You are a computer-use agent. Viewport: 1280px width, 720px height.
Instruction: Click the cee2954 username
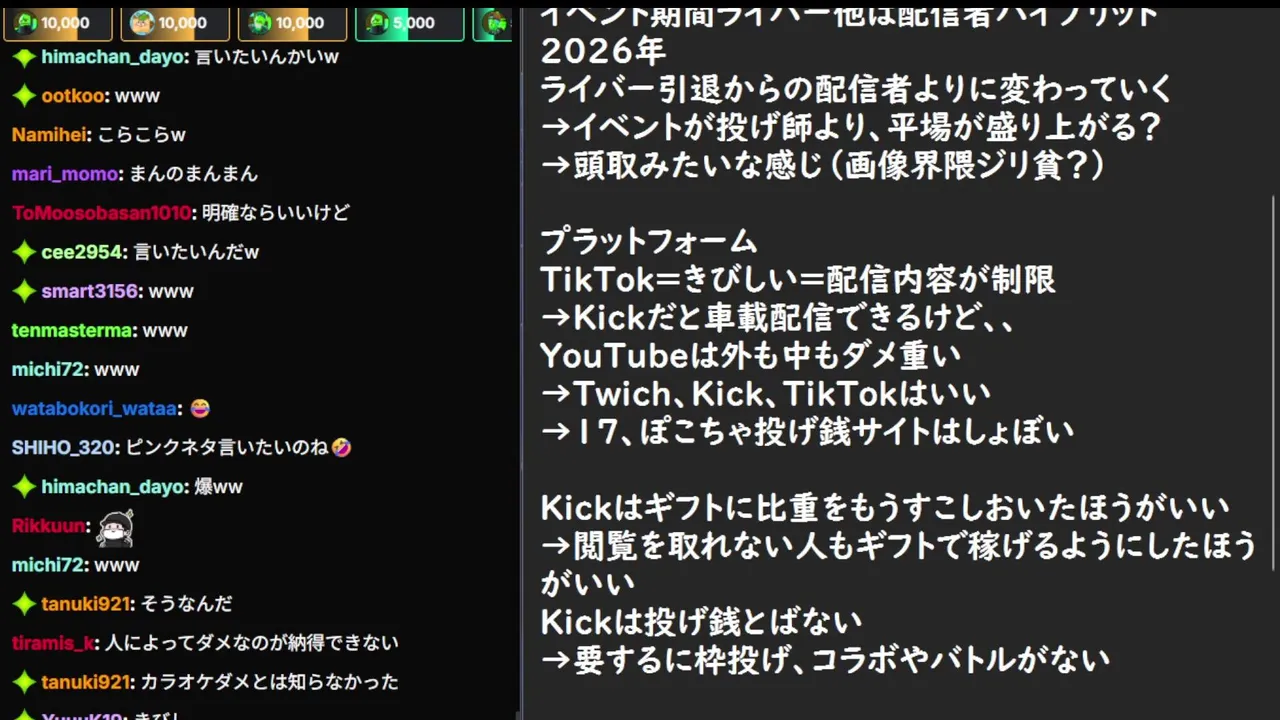(82, 252)
